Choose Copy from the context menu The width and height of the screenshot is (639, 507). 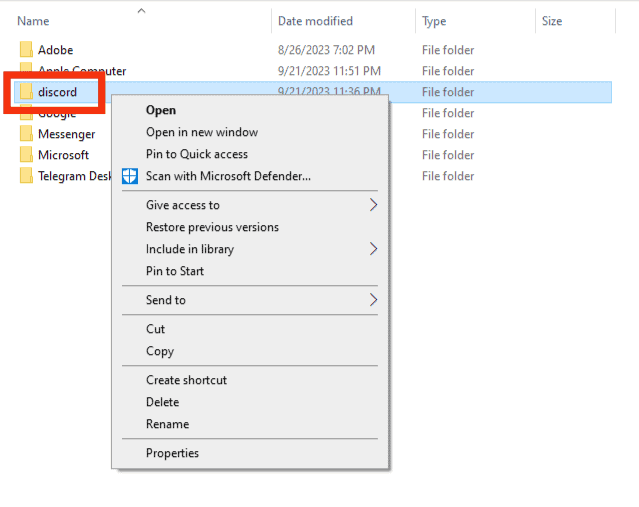click(160, 351)
